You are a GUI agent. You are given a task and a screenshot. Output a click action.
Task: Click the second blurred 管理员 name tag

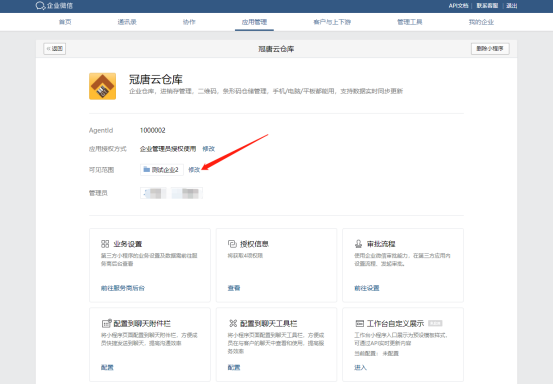[187, 193]
